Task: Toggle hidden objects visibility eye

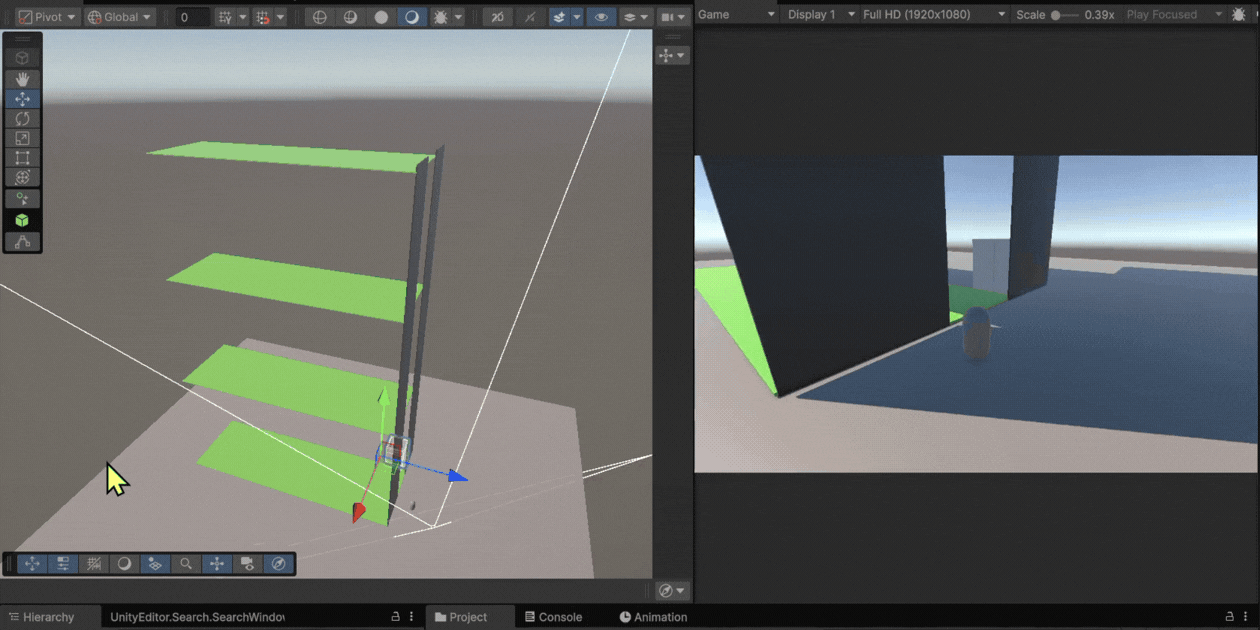Action: (601, 17)
